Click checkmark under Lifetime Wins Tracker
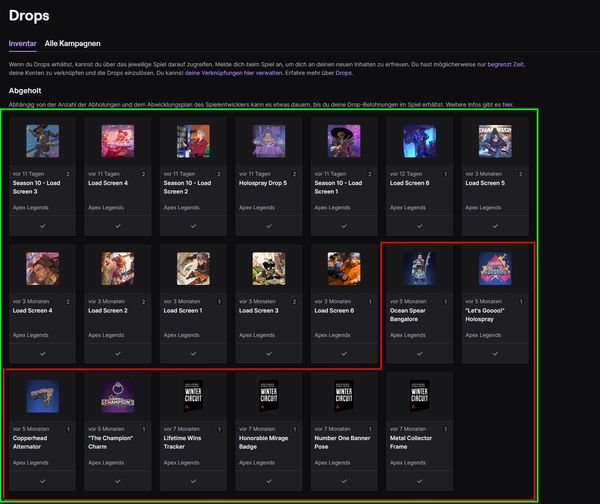 [x=193, y=481]
